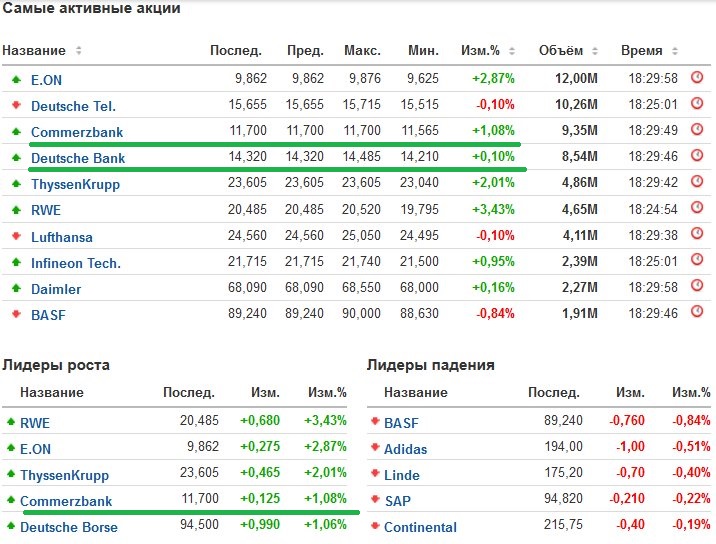Open the RWE link under Лидеры роста

click(x=35, y=423)
